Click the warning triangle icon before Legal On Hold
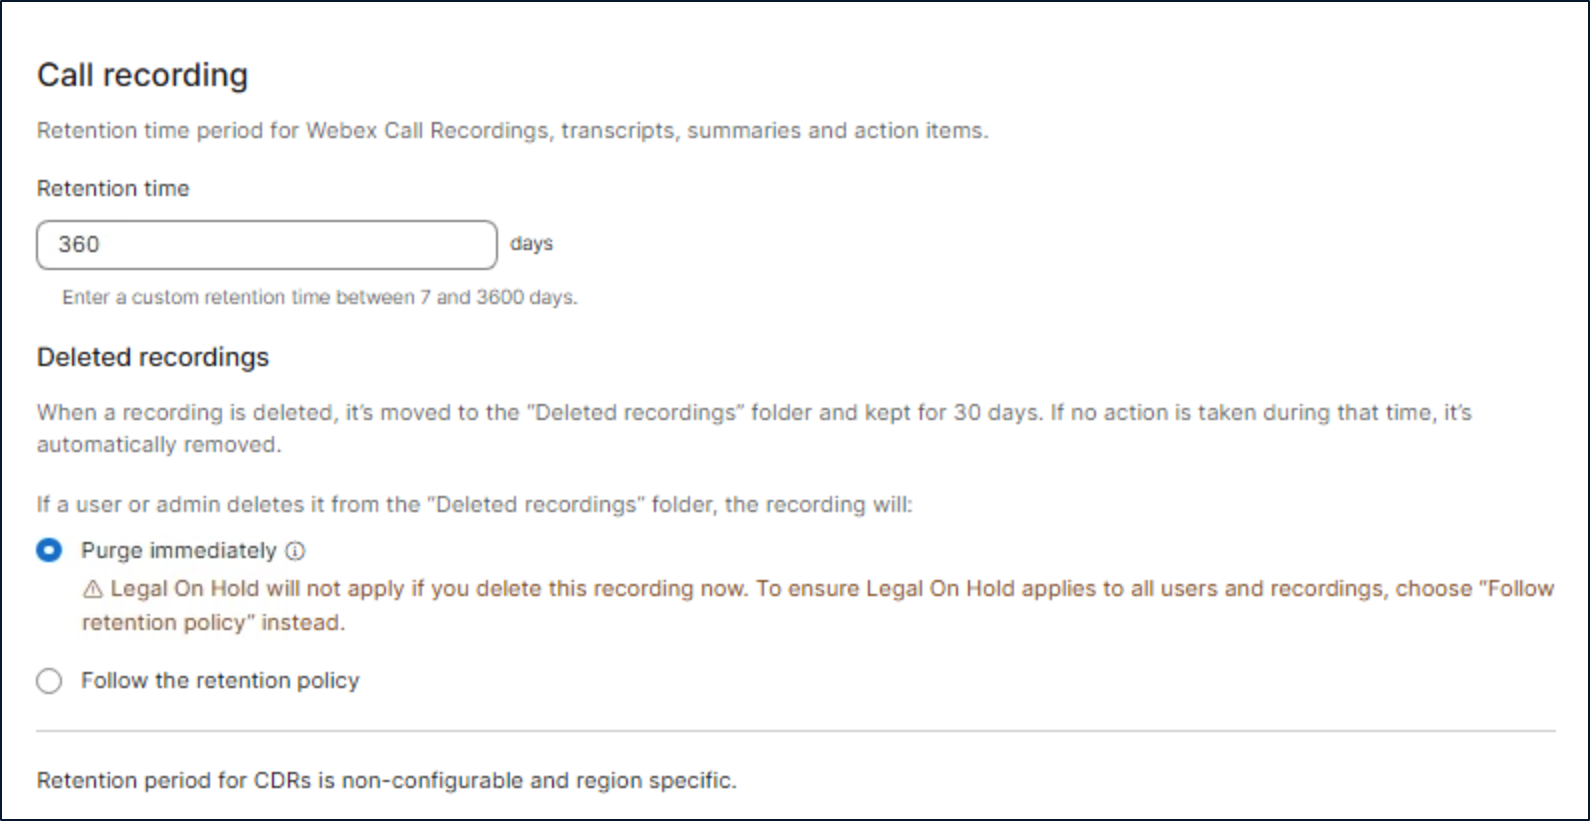1590x821 pixels. [x=93, y=589]
